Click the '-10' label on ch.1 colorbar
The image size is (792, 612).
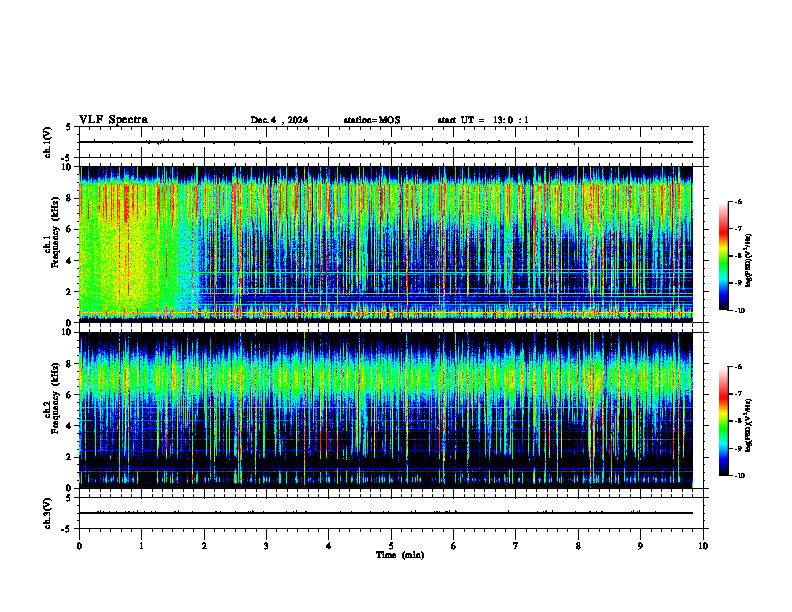coord(739,311)
